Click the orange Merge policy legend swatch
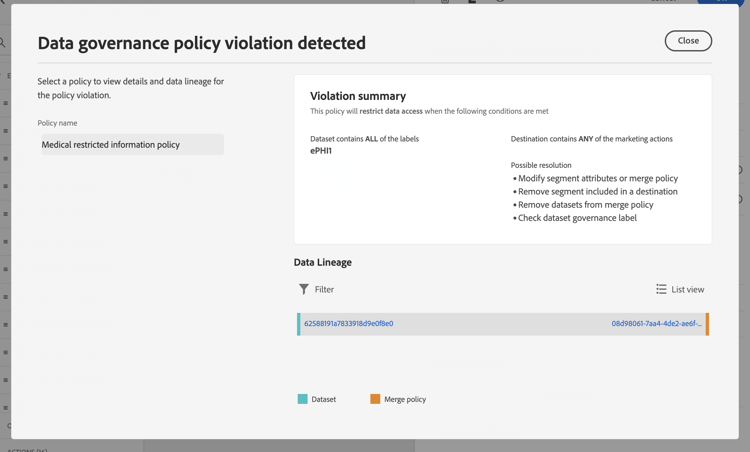The image size is (750, 452). 375,399
